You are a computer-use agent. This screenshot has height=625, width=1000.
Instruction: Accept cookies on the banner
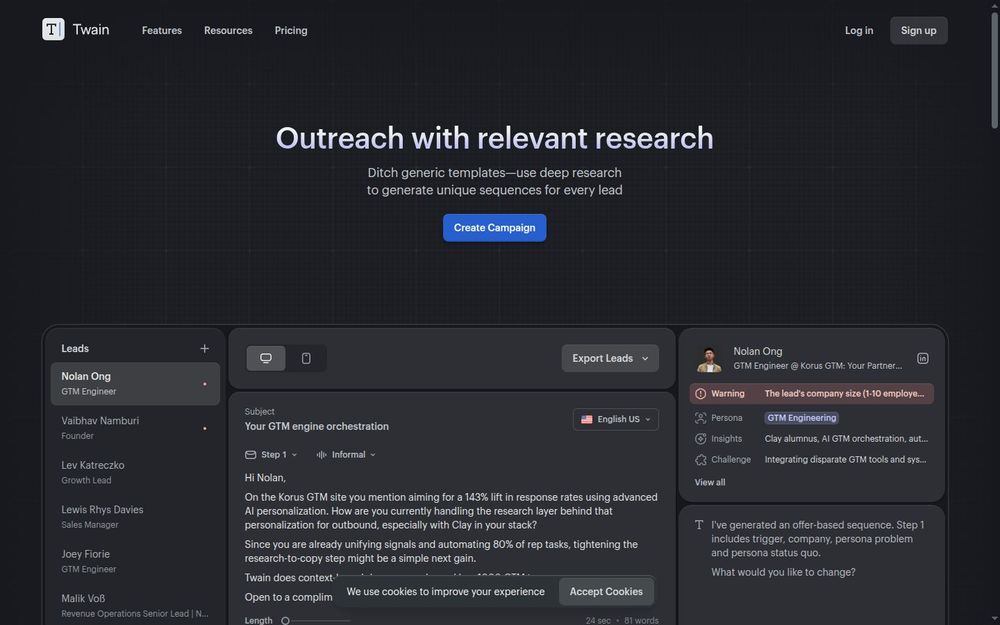pos(606,592)
